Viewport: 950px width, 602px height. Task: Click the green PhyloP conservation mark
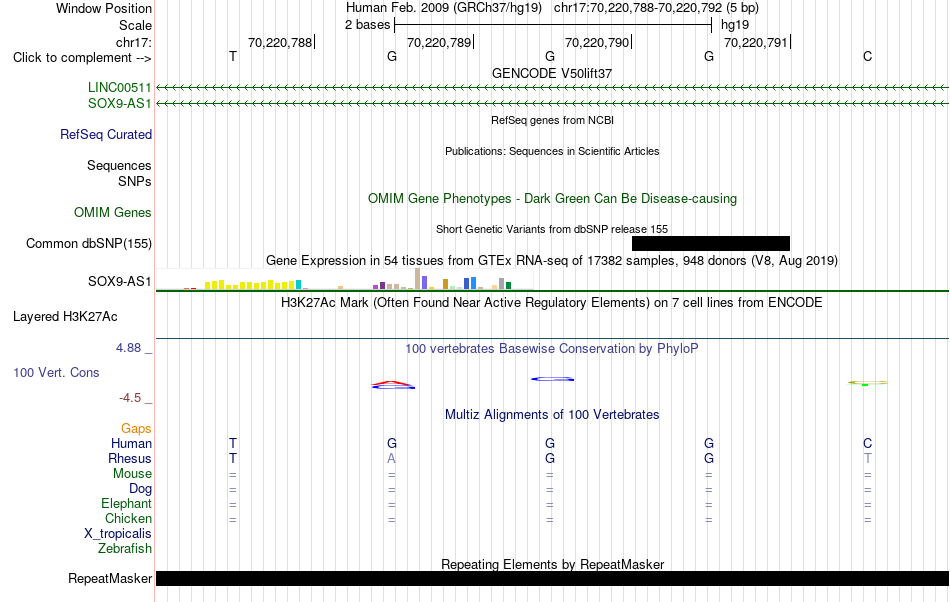coord(867,383)
